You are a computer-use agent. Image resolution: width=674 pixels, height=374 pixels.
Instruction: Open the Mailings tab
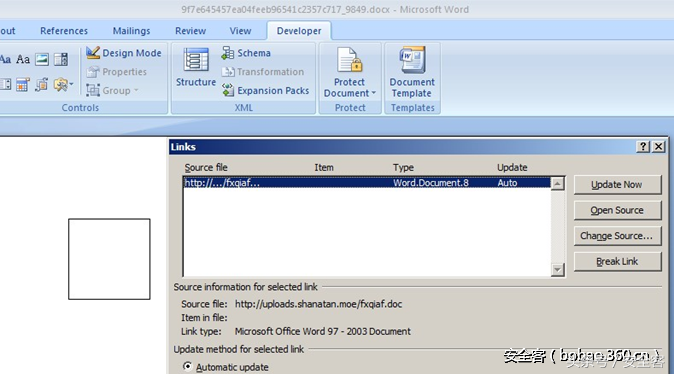131,31
